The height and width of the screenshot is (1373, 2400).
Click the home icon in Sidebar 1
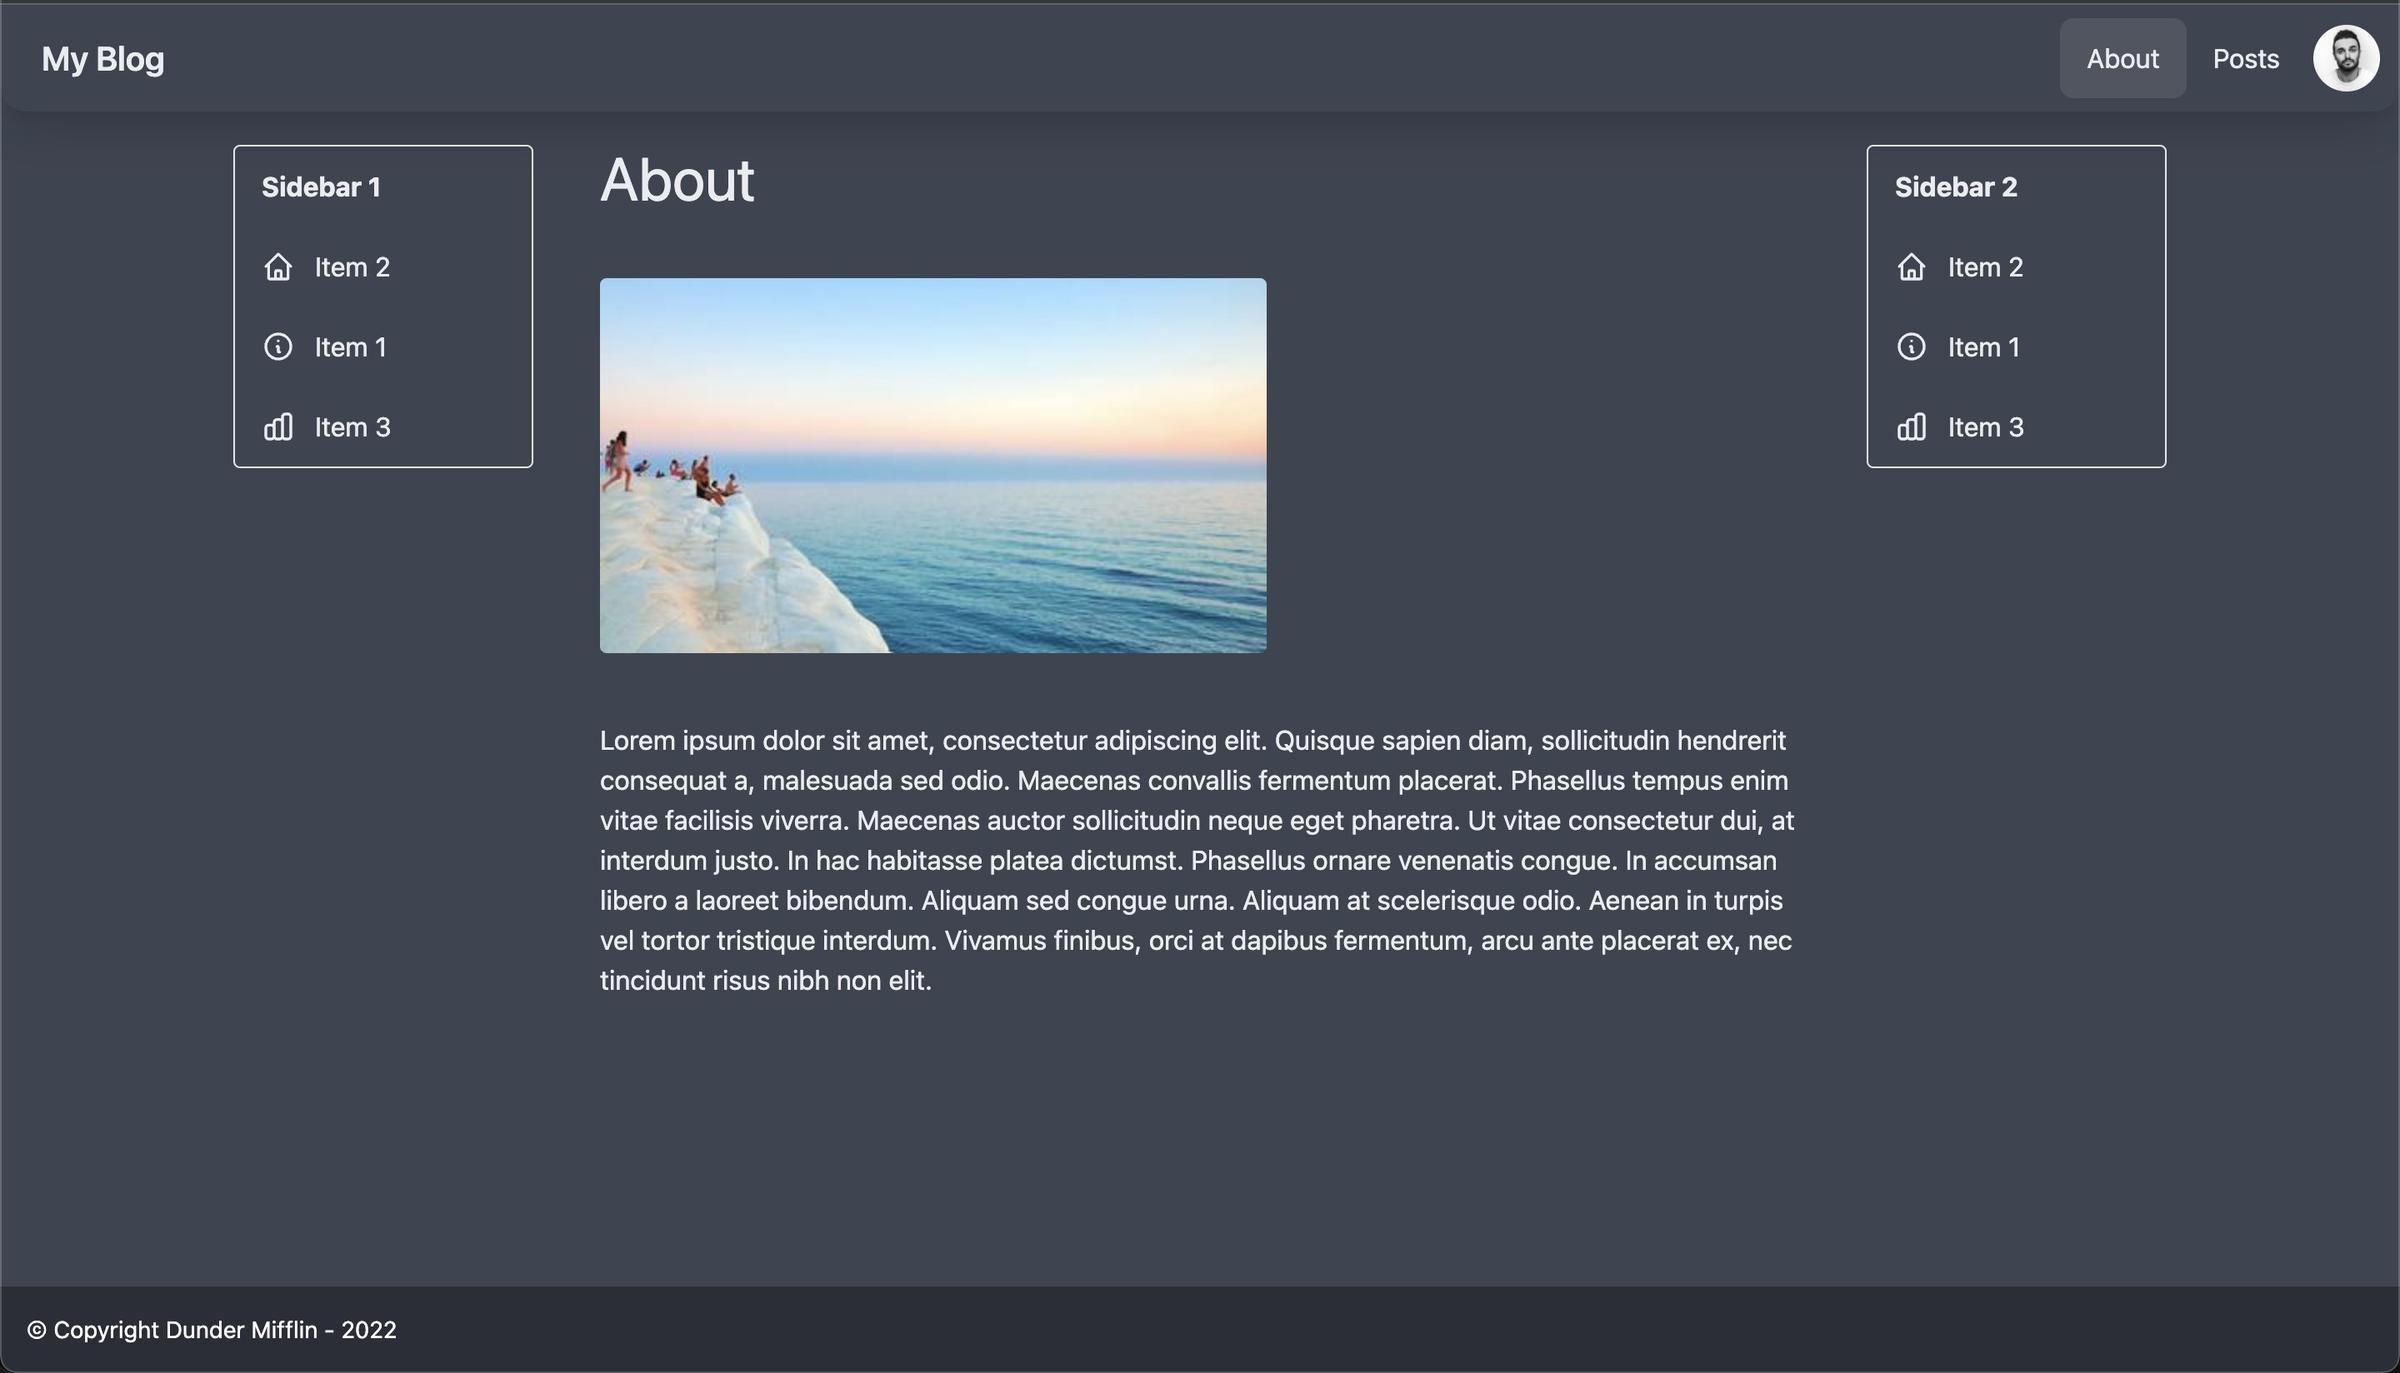tap(277, 267)
